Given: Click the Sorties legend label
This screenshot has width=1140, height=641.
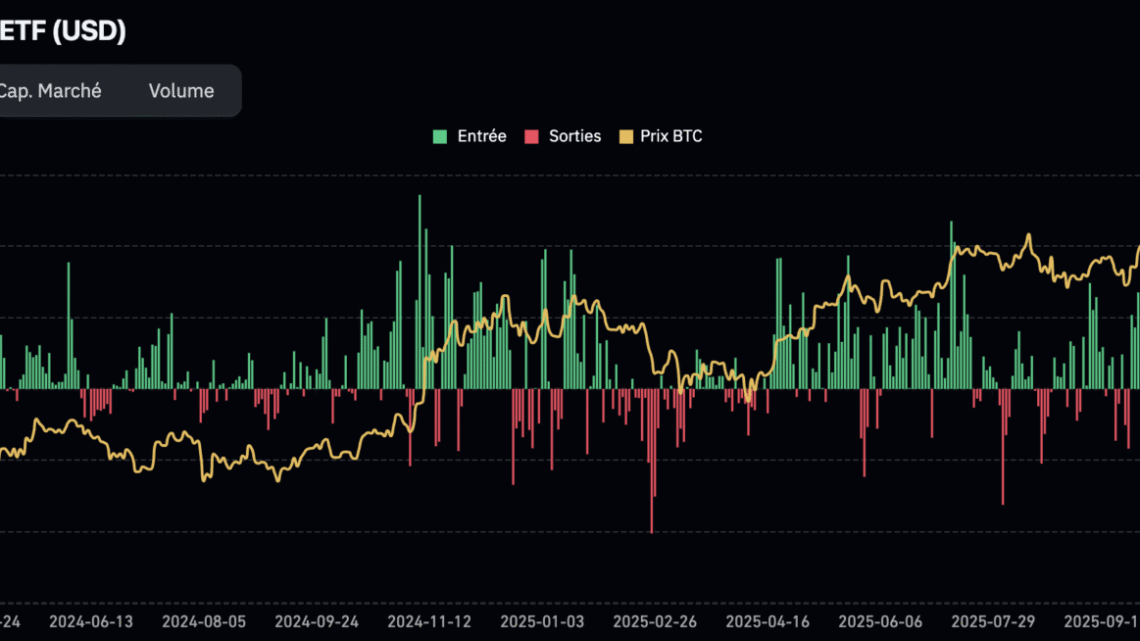Looking at the screenshot, I should [574, 136].
